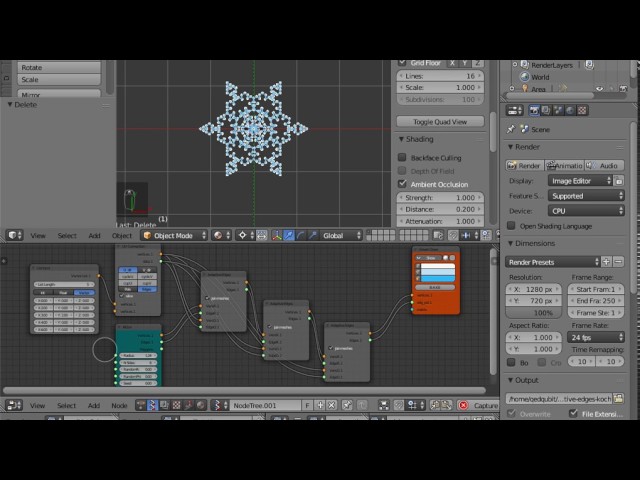Open Render properties camera tab

(x=533, y=110)
